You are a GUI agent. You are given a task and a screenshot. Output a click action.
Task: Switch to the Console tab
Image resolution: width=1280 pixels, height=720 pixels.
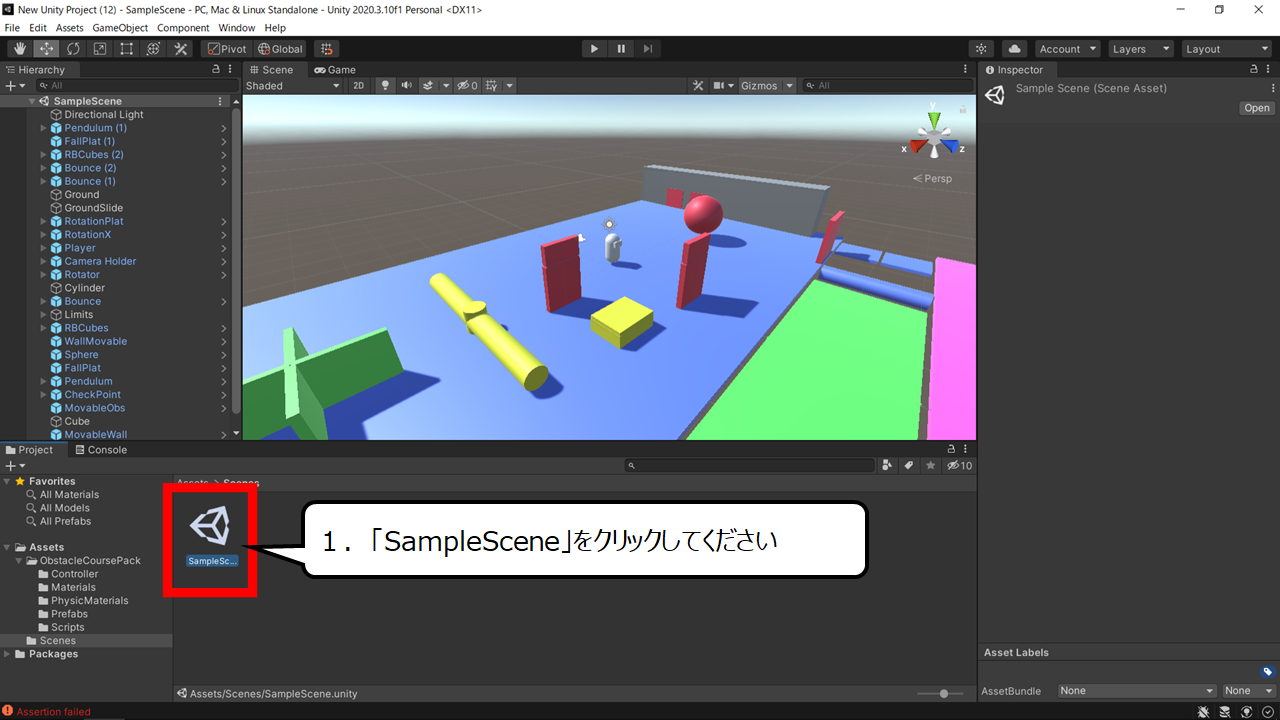click(99, 450)
